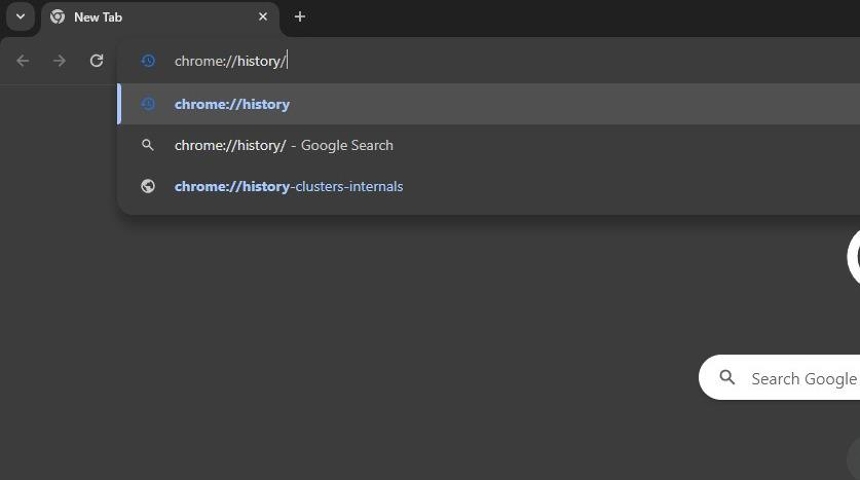Open a new tab with plus button

299,17
